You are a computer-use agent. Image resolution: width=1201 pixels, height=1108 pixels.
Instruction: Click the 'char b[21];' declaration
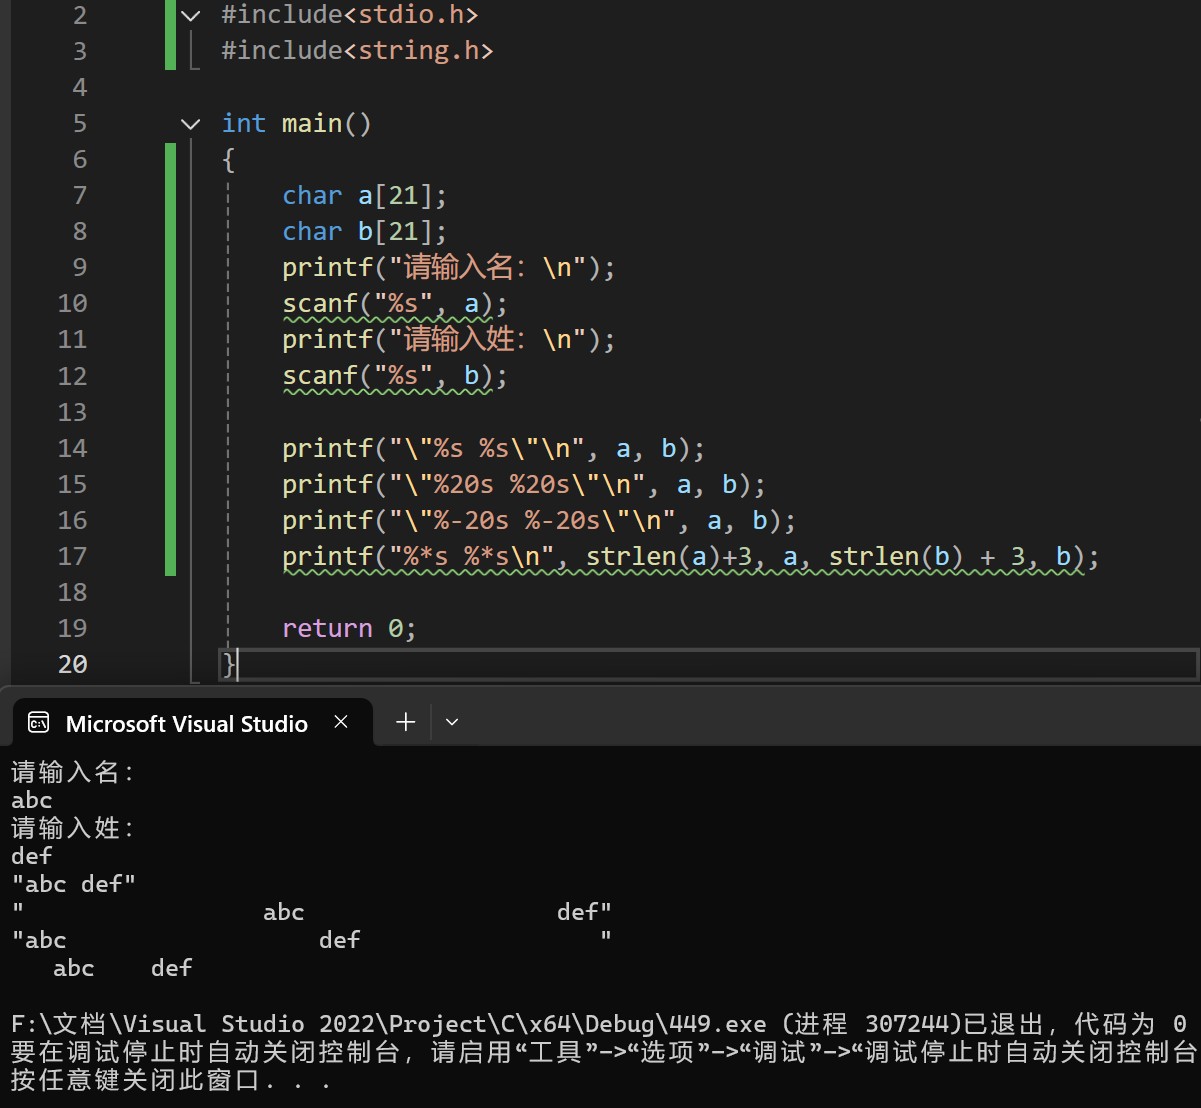(x=365, y=231)
